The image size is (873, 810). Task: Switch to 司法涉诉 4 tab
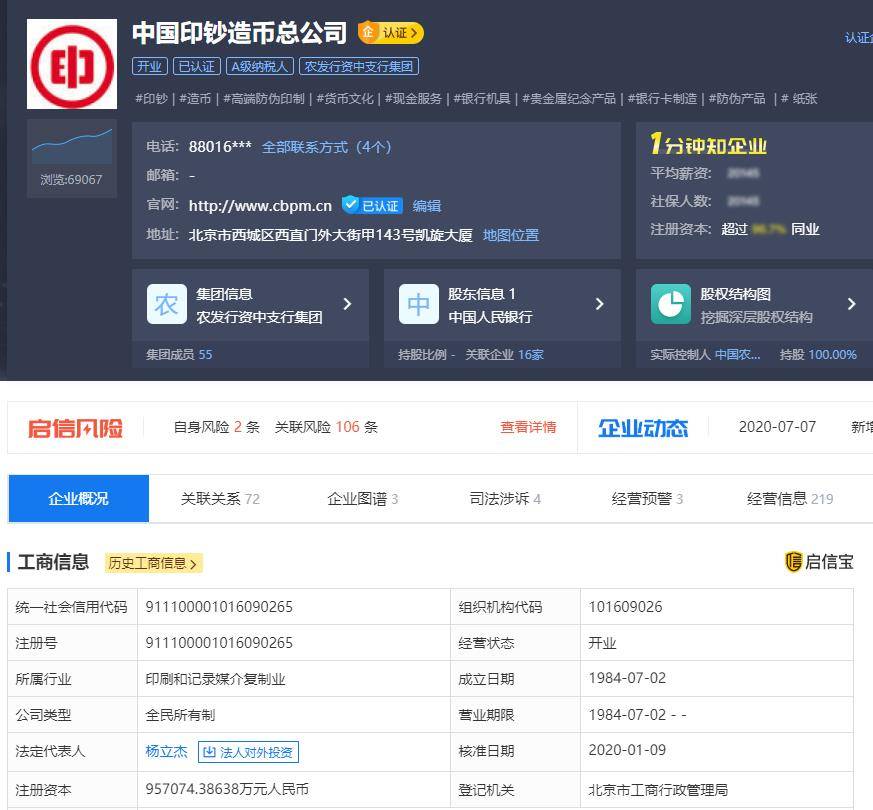pos(505,499)
